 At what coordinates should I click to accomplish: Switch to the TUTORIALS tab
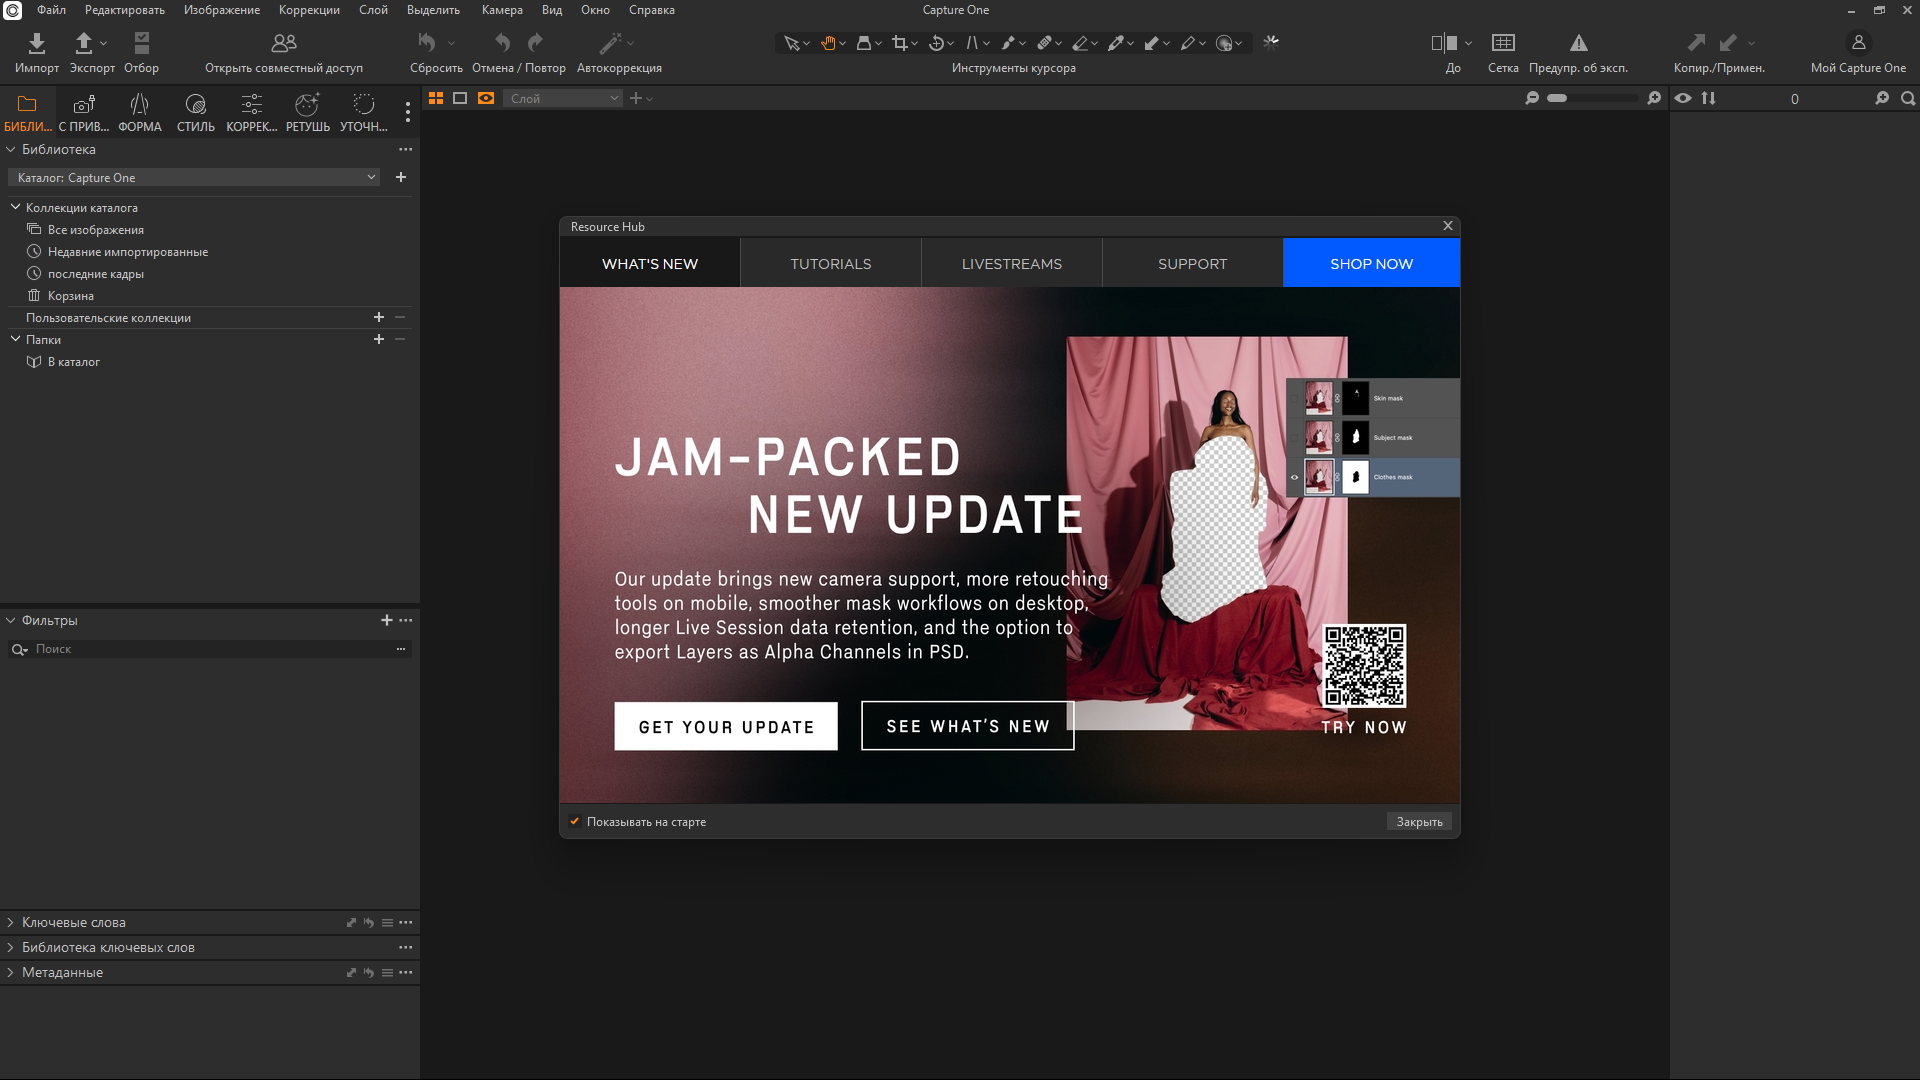pyautogui.click(x=830, y=264)
